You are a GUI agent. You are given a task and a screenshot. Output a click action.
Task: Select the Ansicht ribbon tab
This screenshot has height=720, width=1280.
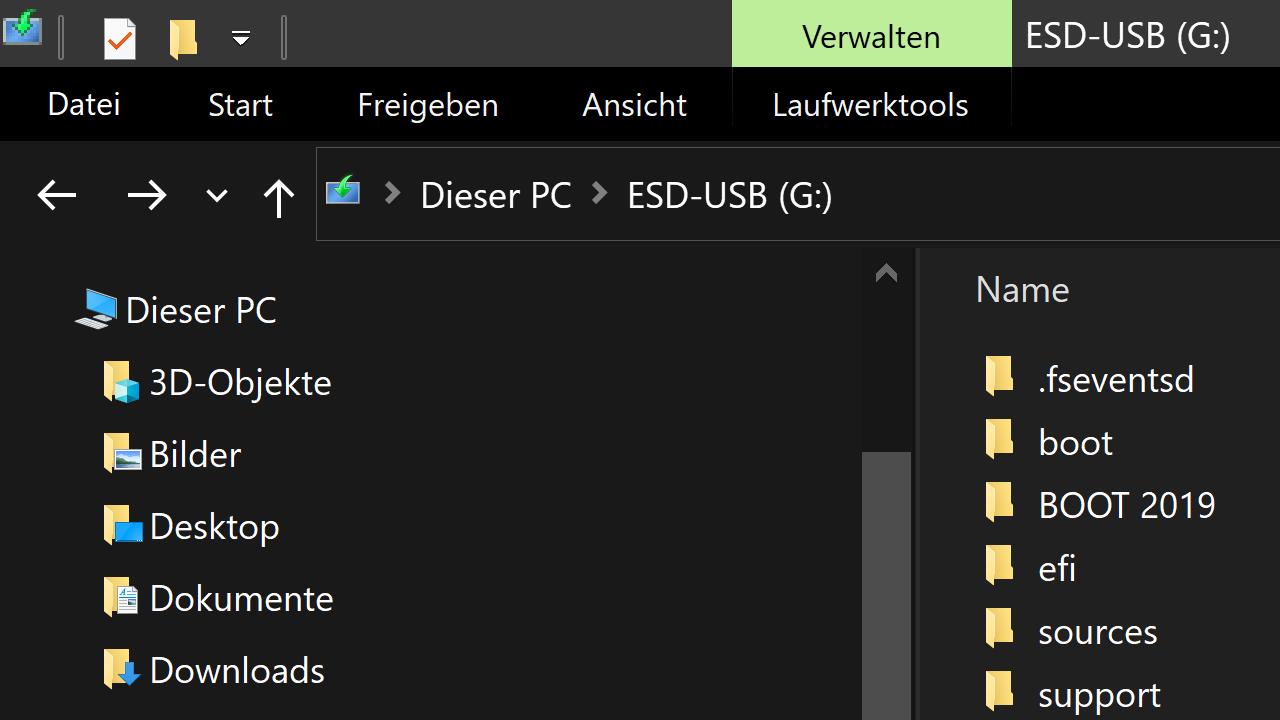pyautogui.click(x=635, y=105)
